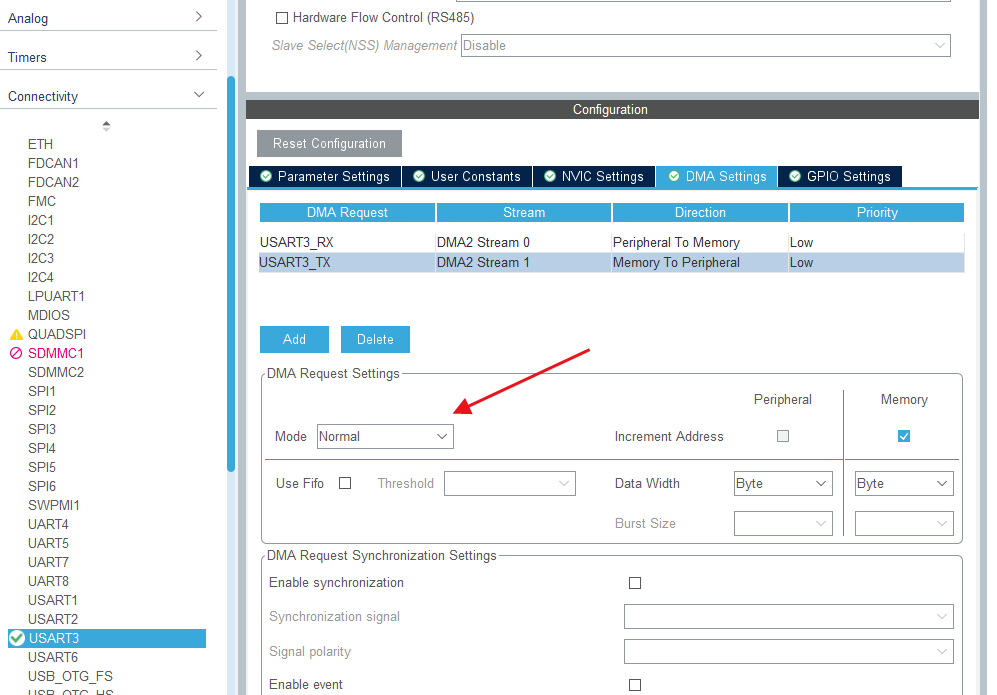Open the Synchronization signal dropdown
Viewport: 997px width, 695px height.
click(x=788, y=616)
